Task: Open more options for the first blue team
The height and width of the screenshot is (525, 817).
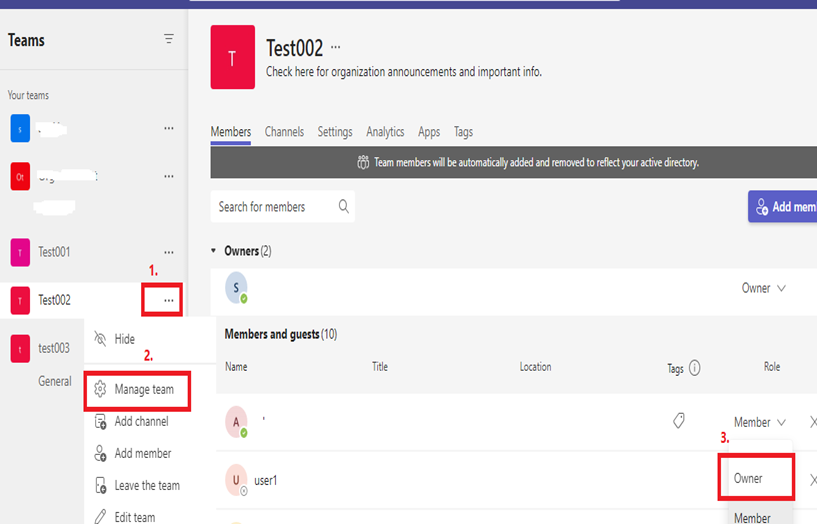Action: [169, 129]
